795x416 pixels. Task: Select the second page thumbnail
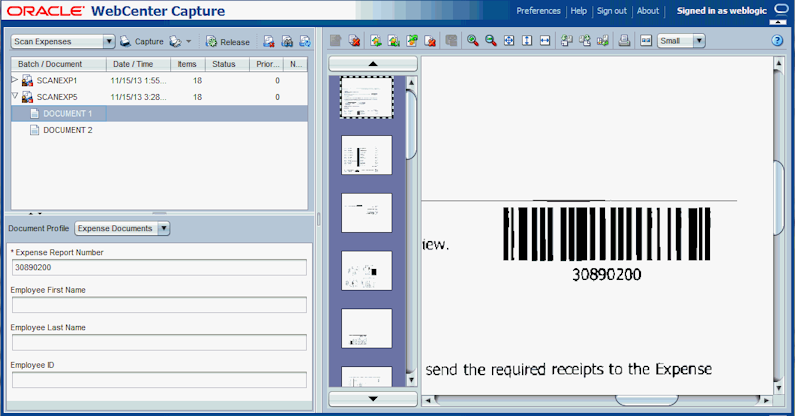(367, 155)
